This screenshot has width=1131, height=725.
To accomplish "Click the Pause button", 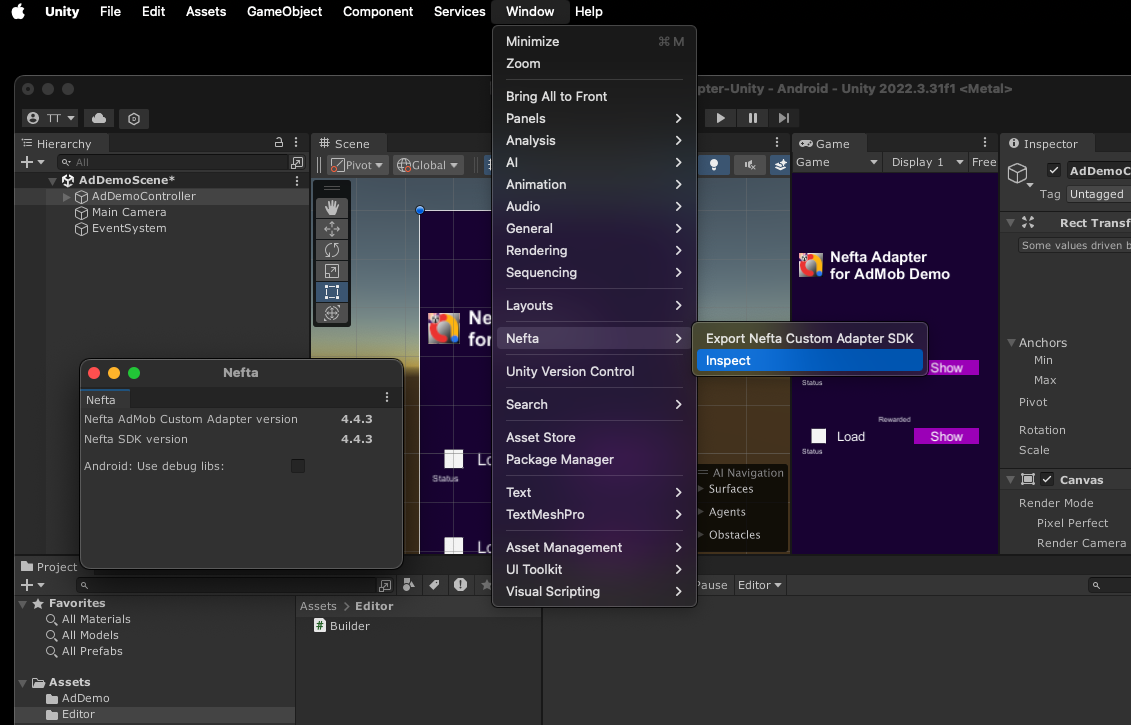I will pyautogui.click(x=752, y=118).
